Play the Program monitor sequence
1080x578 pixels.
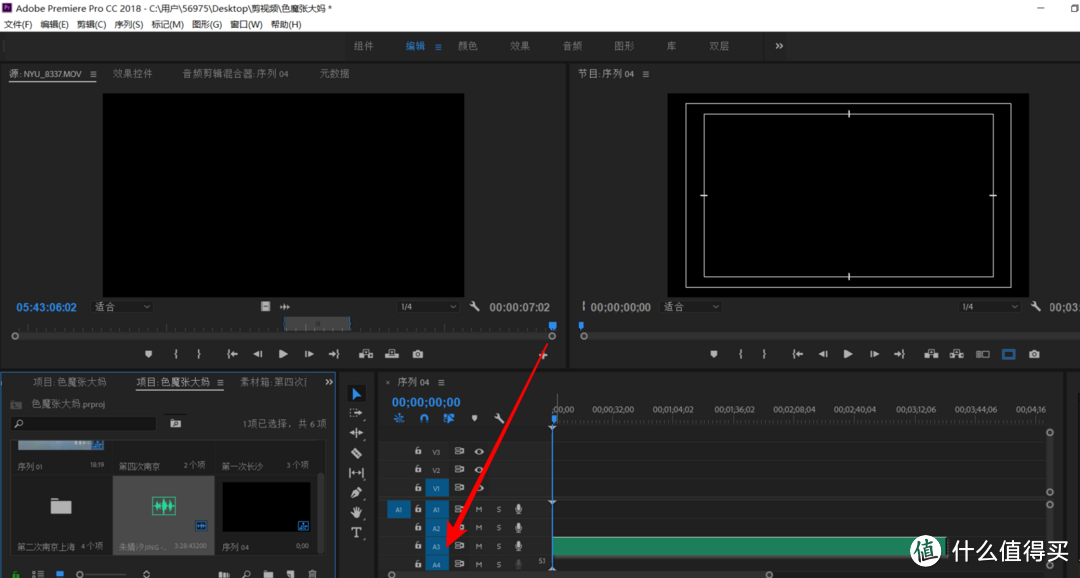point(848,354)
